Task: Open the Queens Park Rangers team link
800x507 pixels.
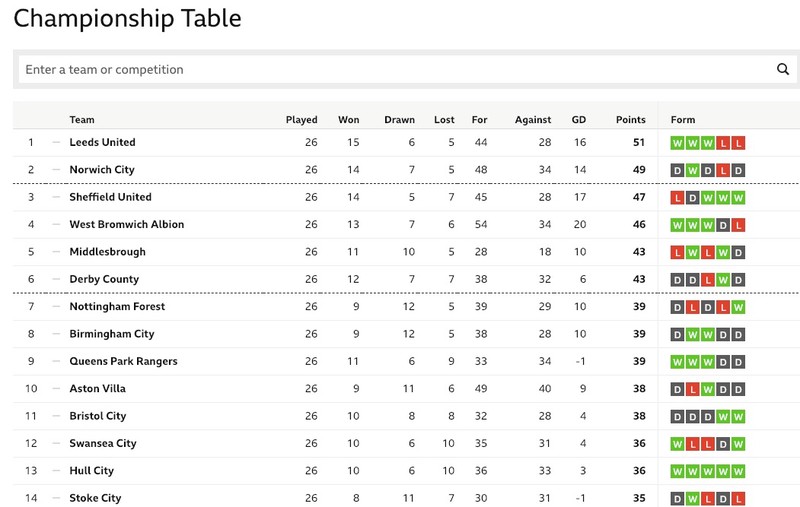Action: (123, 361)
